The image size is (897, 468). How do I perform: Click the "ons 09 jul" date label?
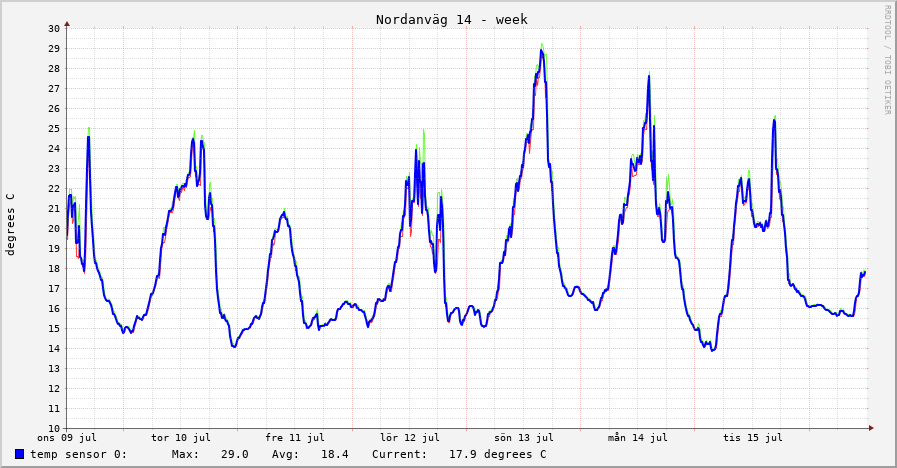pyautogui.click(x=67, y=438)
